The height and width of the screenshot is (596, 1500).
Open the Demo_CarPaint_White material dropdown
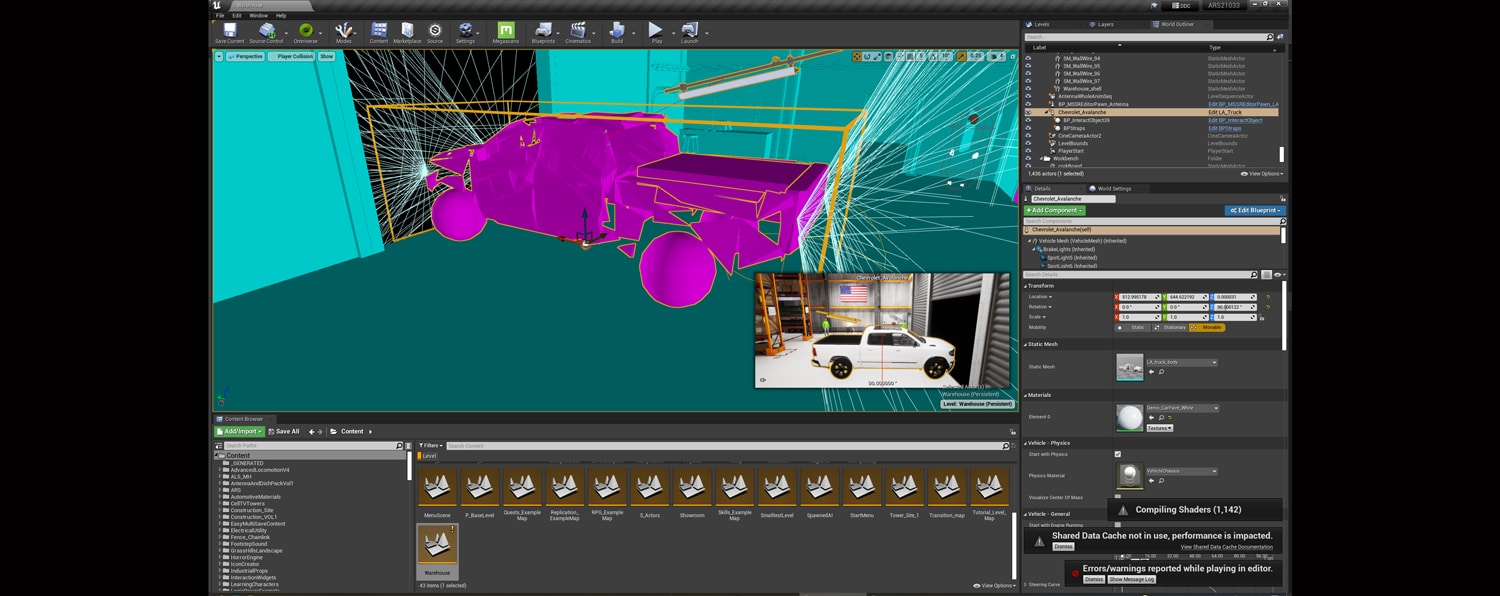(1183, 408)
